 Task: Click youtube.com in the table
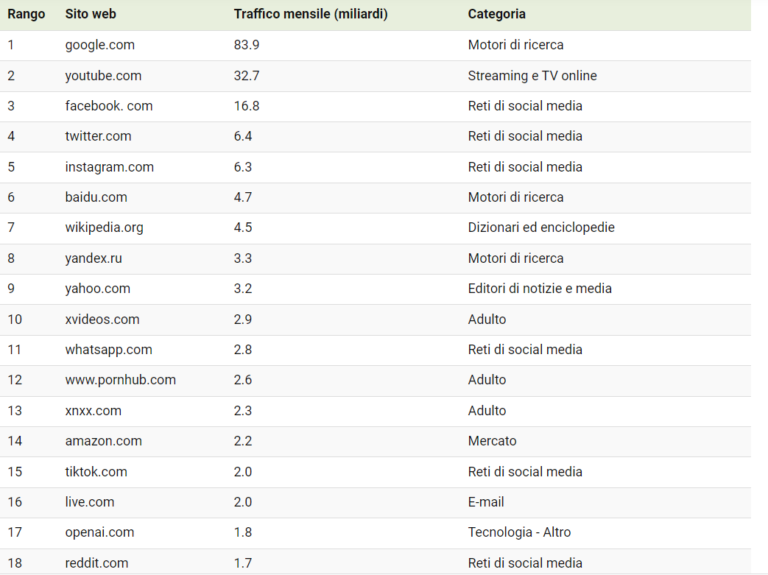click(103, 75)
